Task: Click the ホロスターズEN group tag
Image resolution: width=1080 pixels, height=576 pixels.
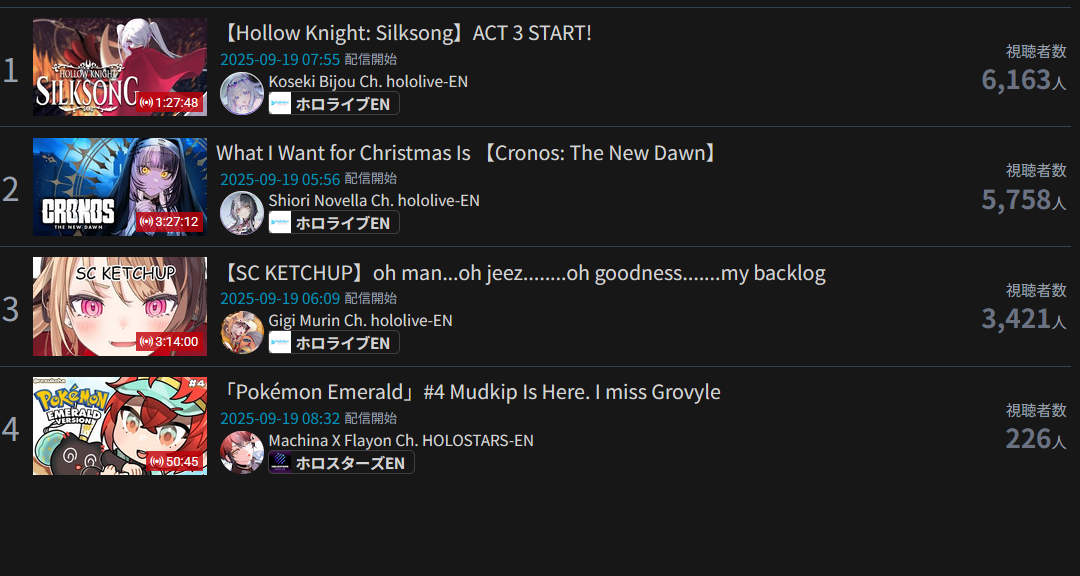Action: point(342,462)
